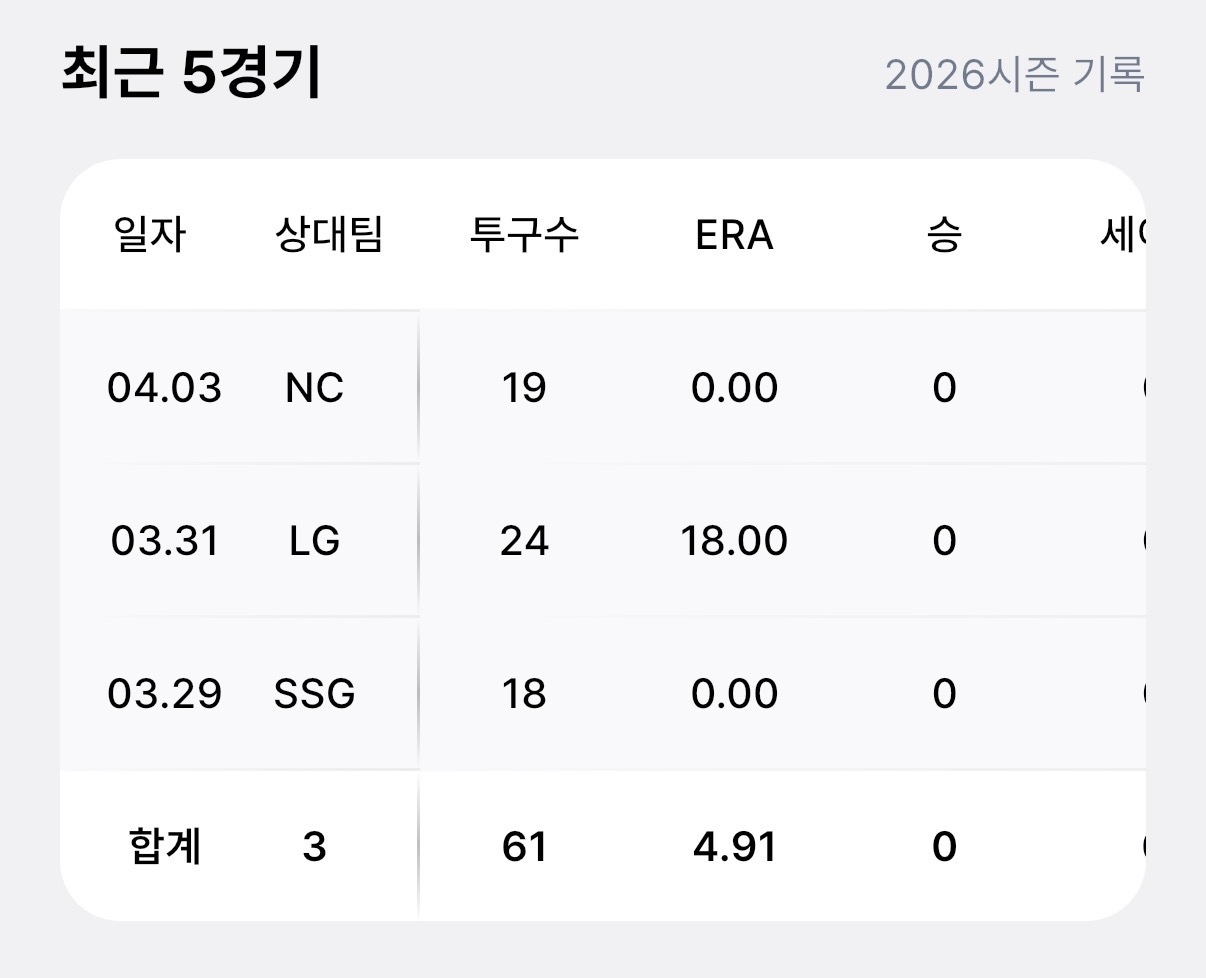Tap the 최근 5경기 heading
This screenshot has height=978, width=1206.
pyautogui.click(x=191, y=74)
